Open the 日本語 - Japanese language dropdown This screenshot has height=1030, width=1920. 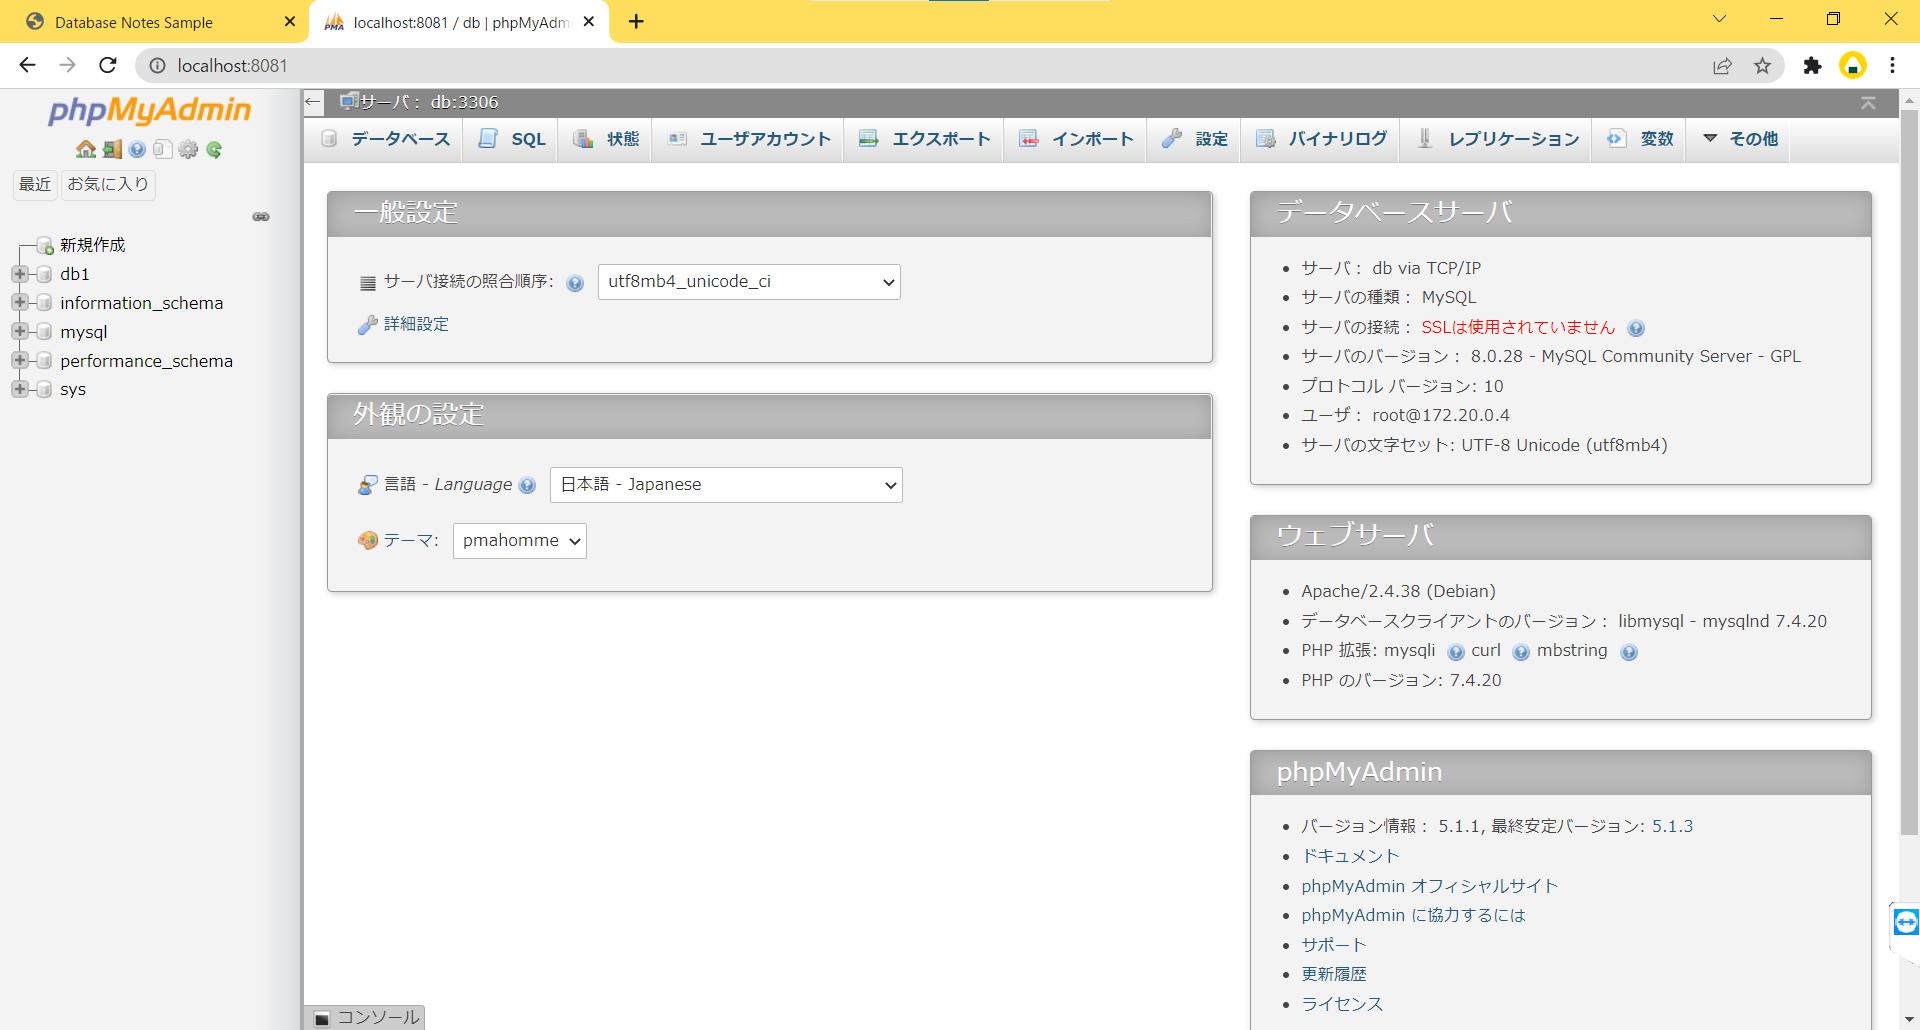[726, 485]
